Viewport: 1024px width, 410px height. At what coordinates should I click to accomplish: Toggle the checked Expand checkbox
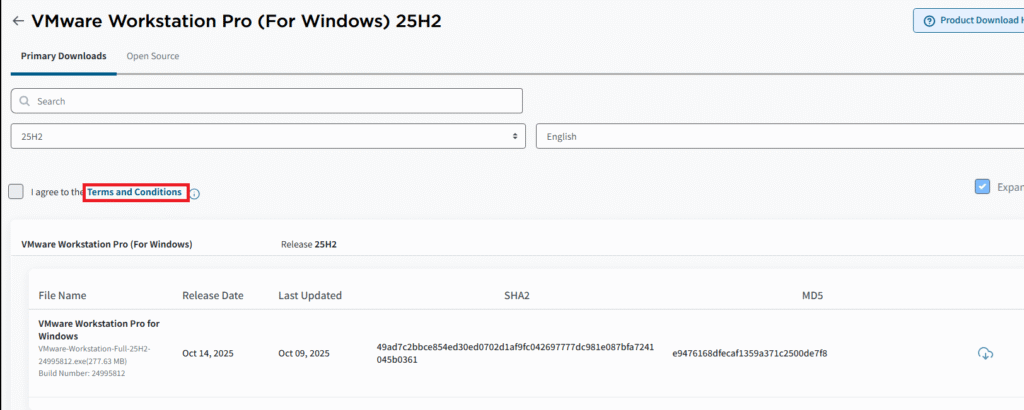982,187
